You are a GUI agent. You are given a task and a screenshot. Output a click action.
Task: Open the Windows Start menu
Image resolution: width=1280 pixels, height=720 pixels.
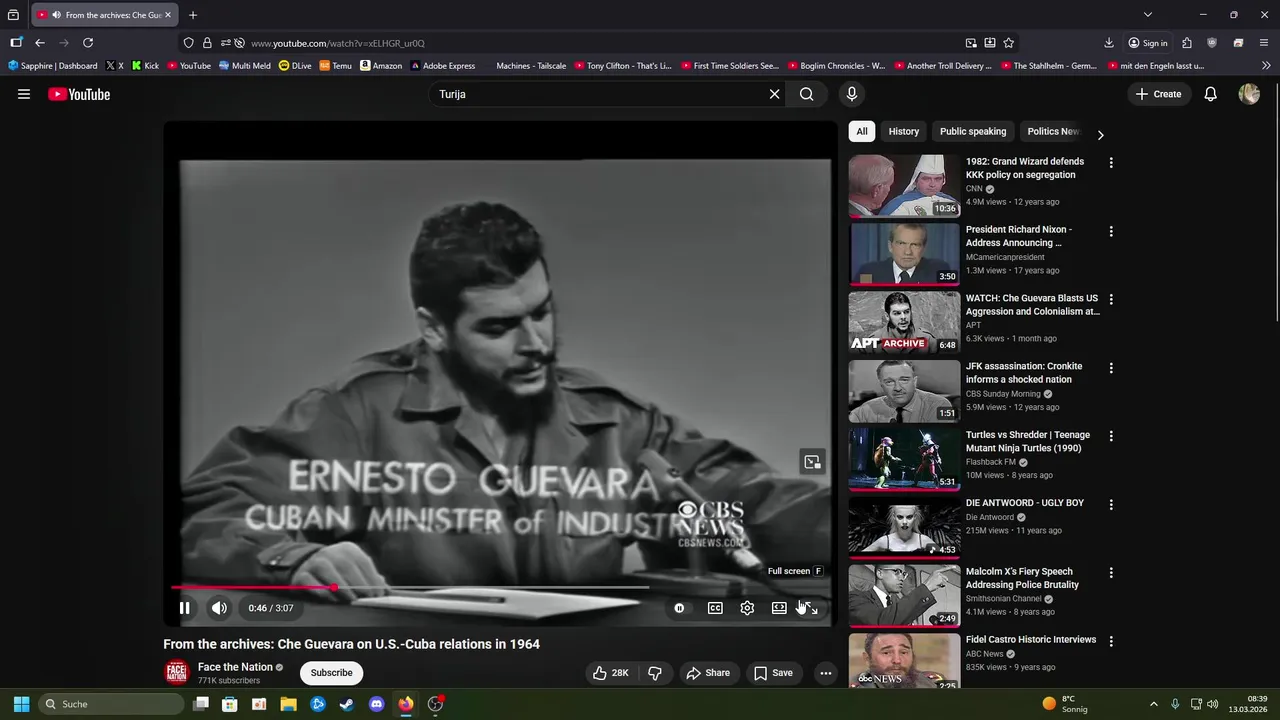(x=21, y=704)
